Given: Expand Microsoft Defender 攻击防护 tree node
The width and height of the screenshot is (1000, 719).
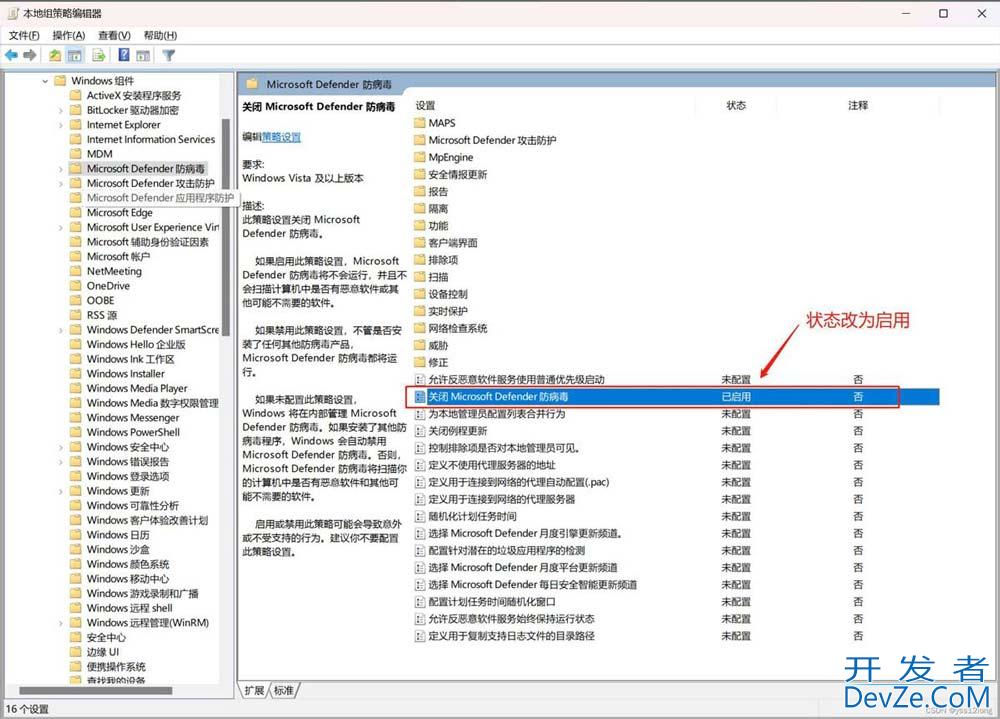Looking at the screenshot, I should click(x=61, y=184).
